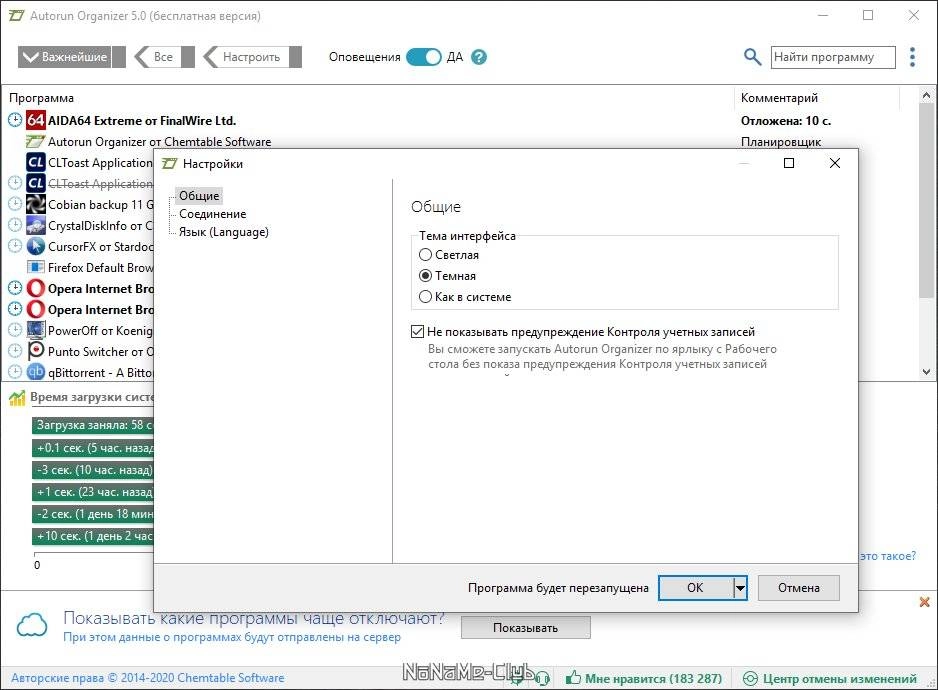Click the Cobian backup program icon
The height and width of the screenshot is (690, 938).
[x=35, y=204]
